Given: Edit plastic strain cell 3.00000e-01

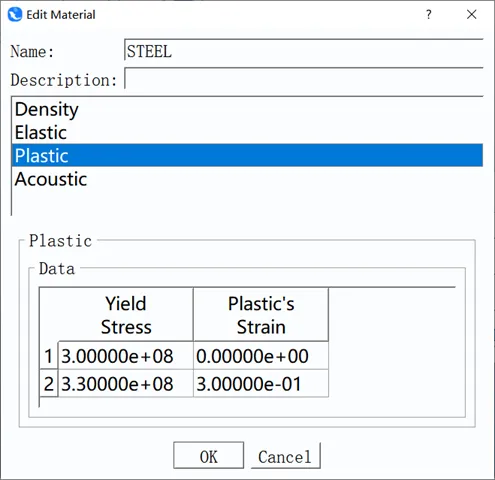Looking at the screenshot, I should tap(261, 384).
